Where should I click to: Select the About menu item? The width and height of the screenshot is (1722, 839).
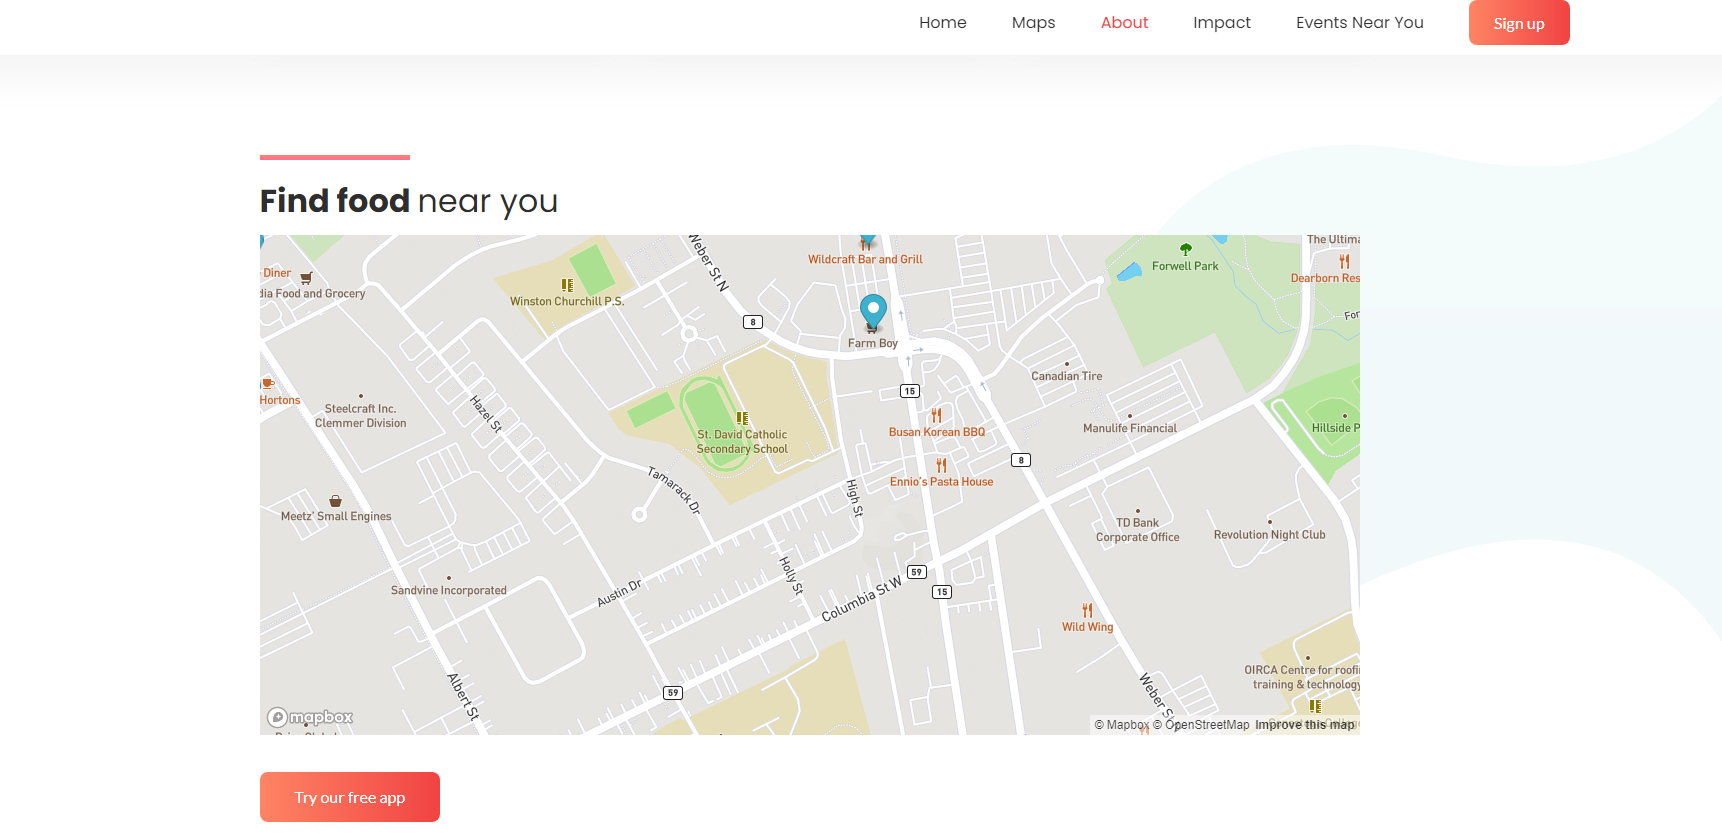(1124, 23)
